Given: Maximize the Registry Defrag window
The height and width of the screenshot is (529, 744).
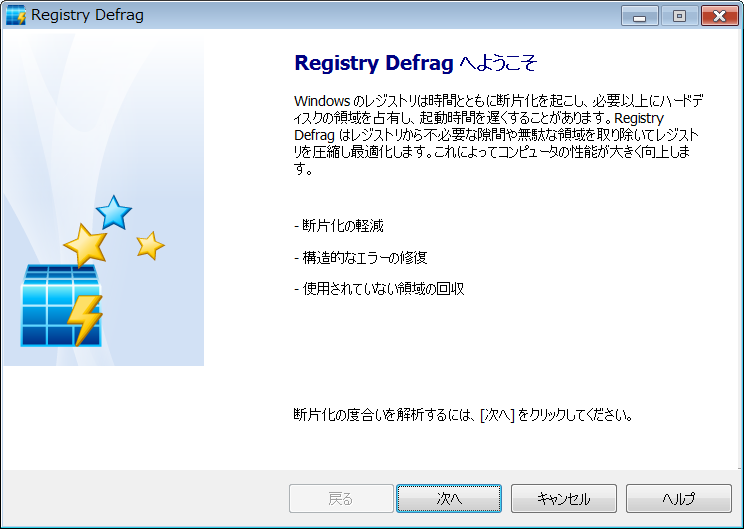Looking at the screenshot, I should [679, 16].
